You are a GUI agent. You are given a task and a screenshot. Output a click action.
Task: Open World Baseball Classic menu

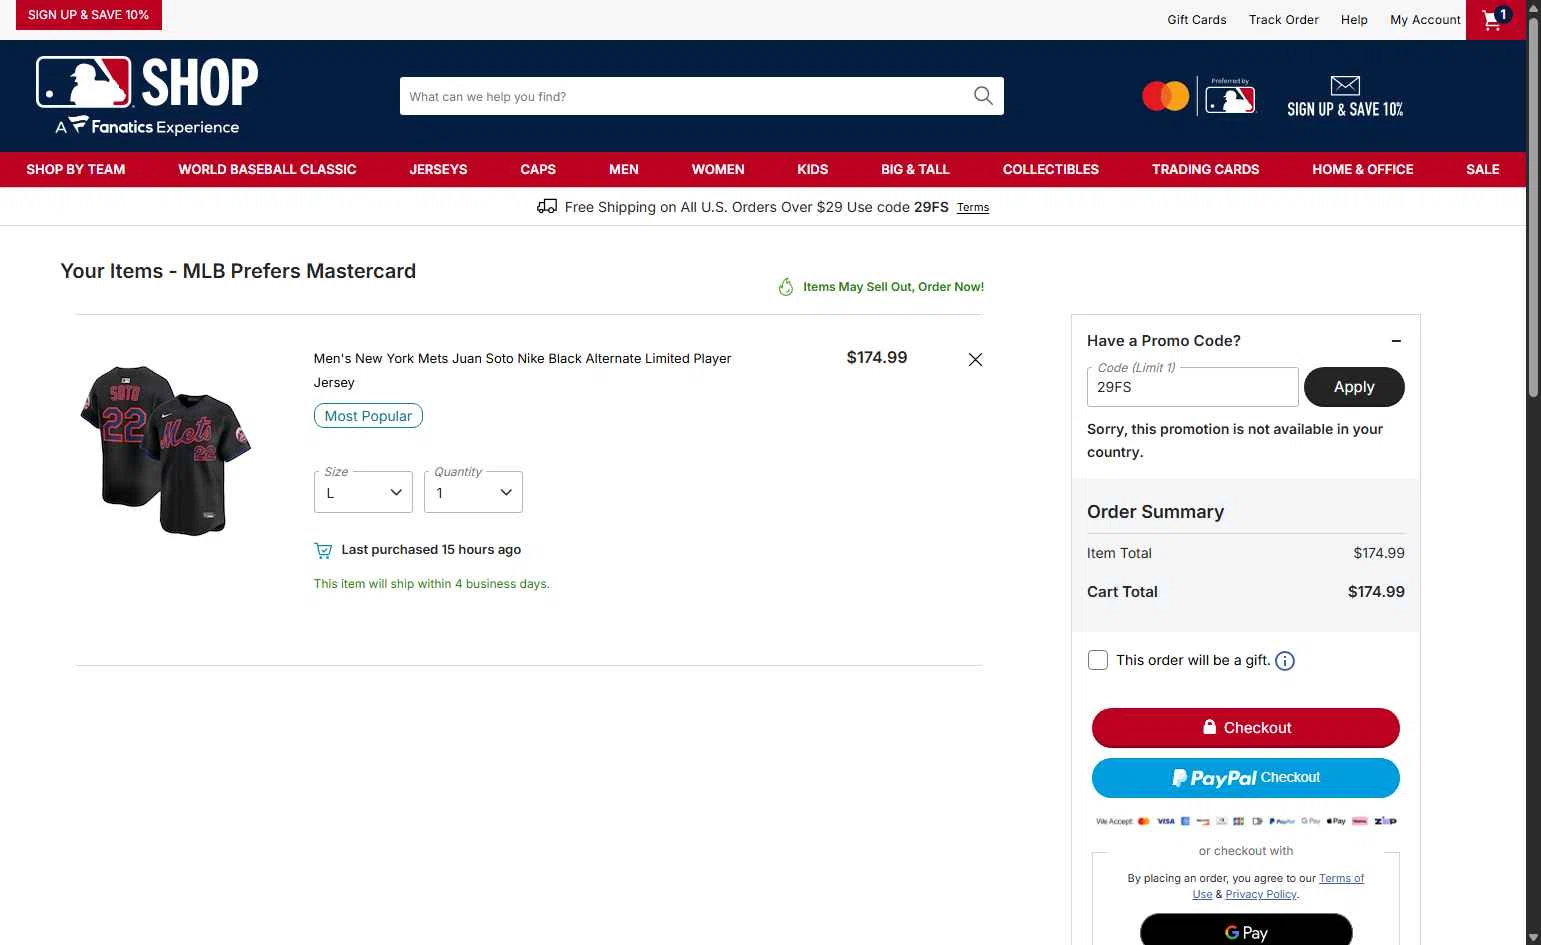267,169
